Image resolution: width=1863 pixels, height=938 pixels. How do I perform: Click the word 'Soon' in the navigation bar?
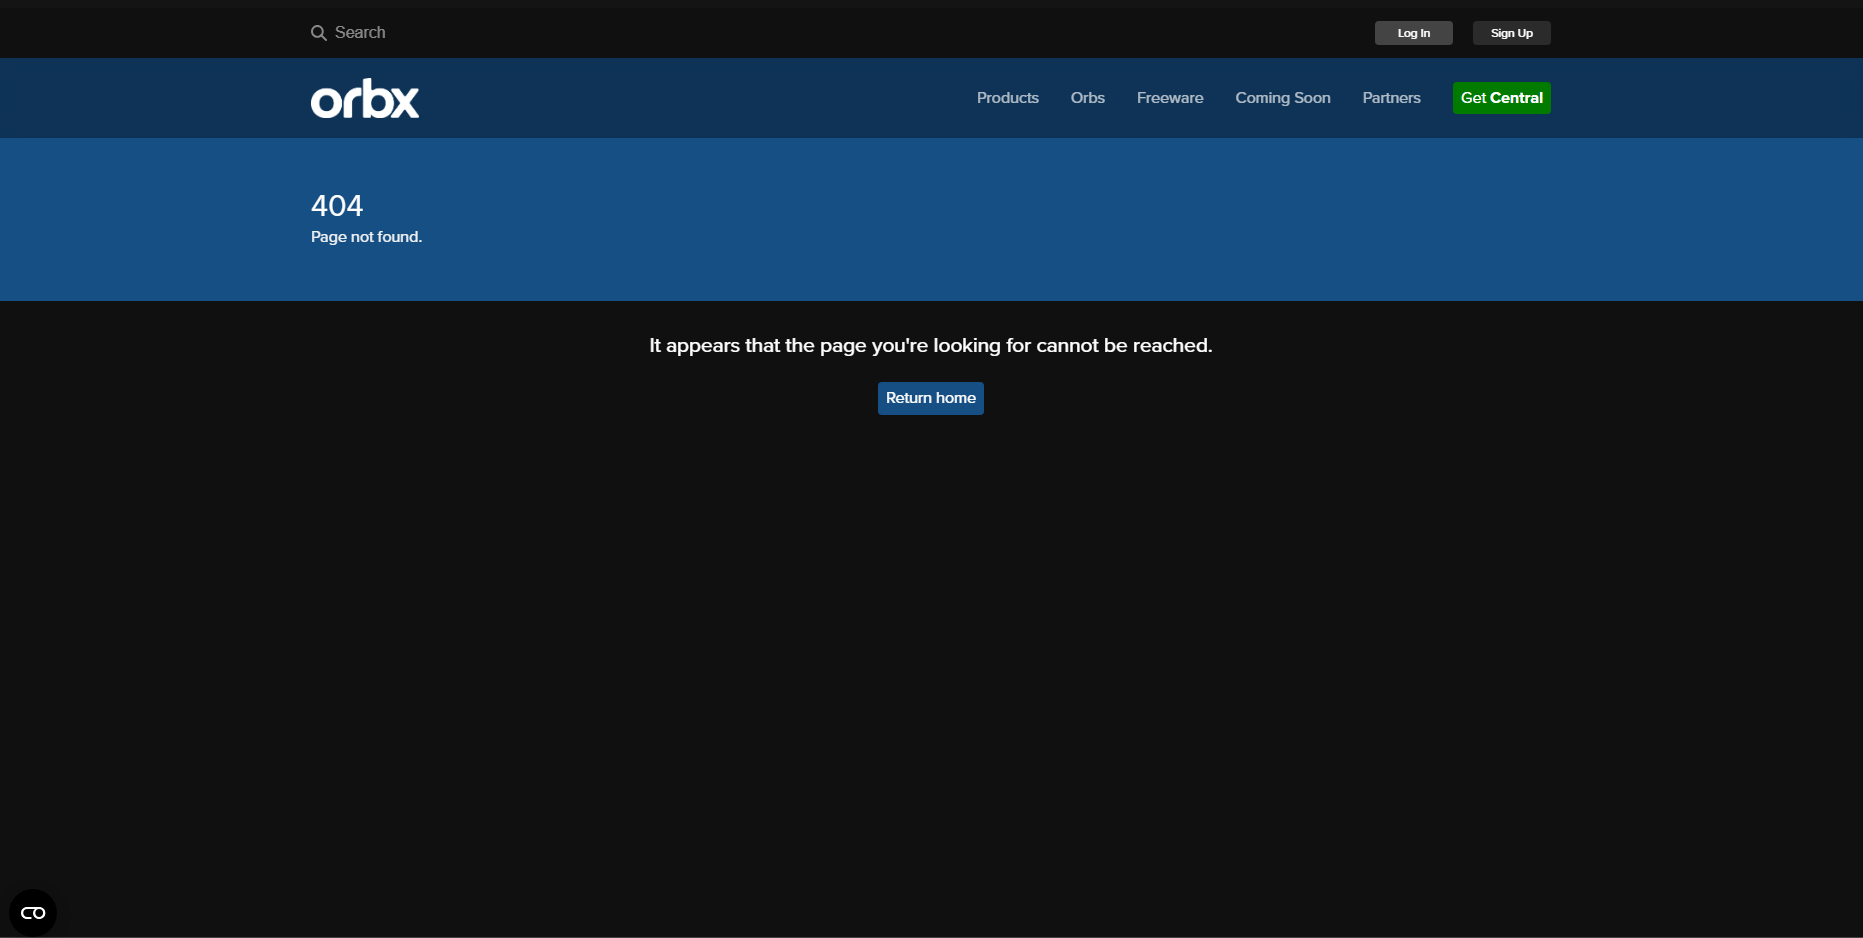pos(1313,98)
